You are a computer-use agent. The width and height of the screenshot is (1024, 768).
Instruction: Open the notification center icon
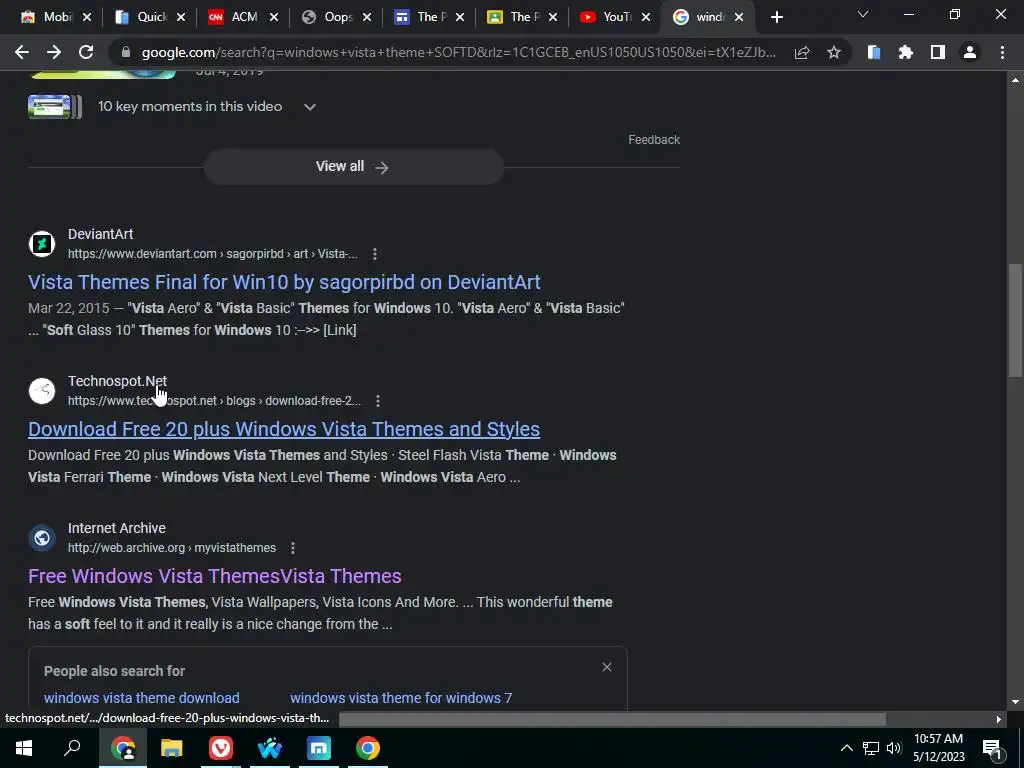click(993, 748)
